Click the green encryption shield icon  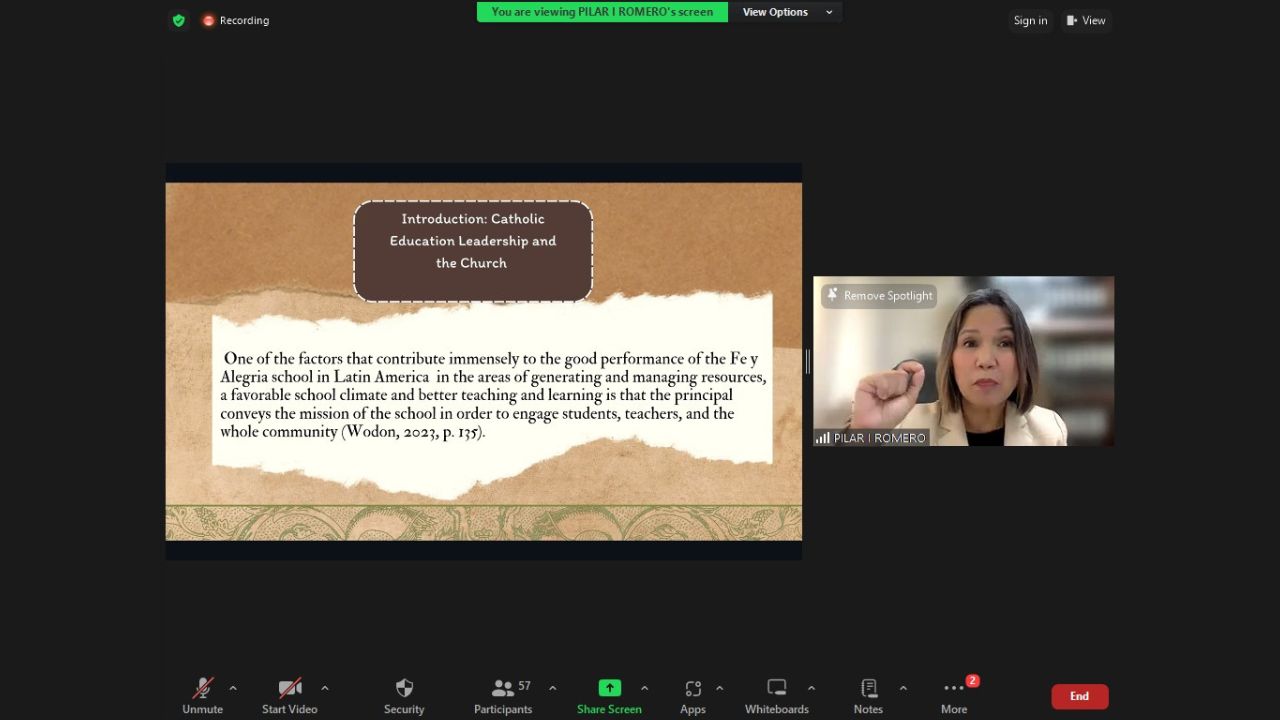click(x=179, y=20)
